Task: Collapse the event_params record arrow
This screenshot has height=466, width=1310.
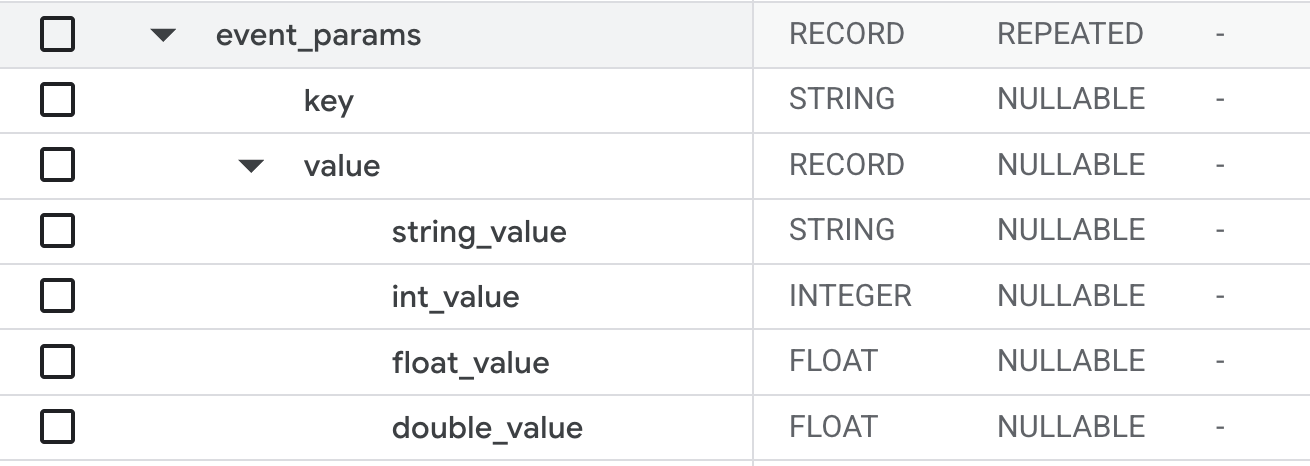Action: point(163,36)
